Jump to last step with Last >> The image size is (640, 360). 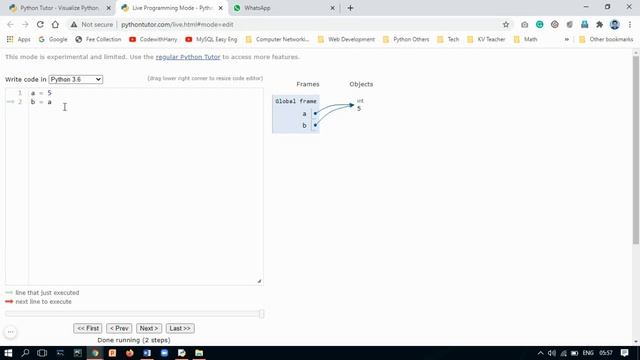tap(180, 328)
